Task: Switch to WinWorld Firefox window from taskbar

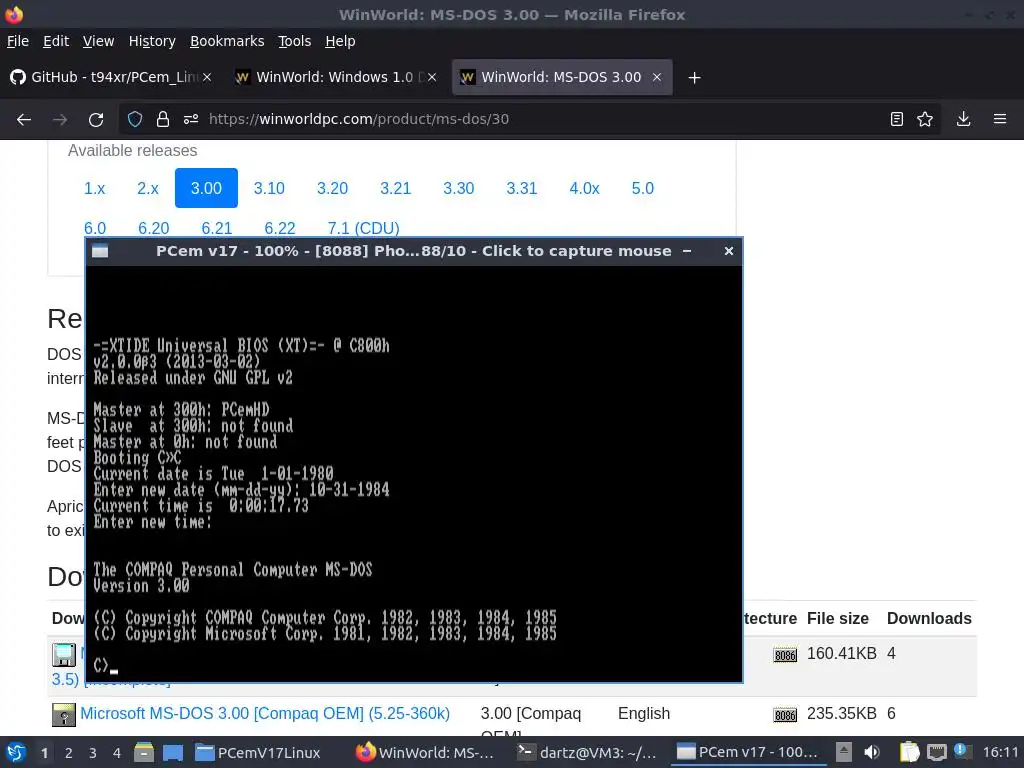Action: coord(425,752)
